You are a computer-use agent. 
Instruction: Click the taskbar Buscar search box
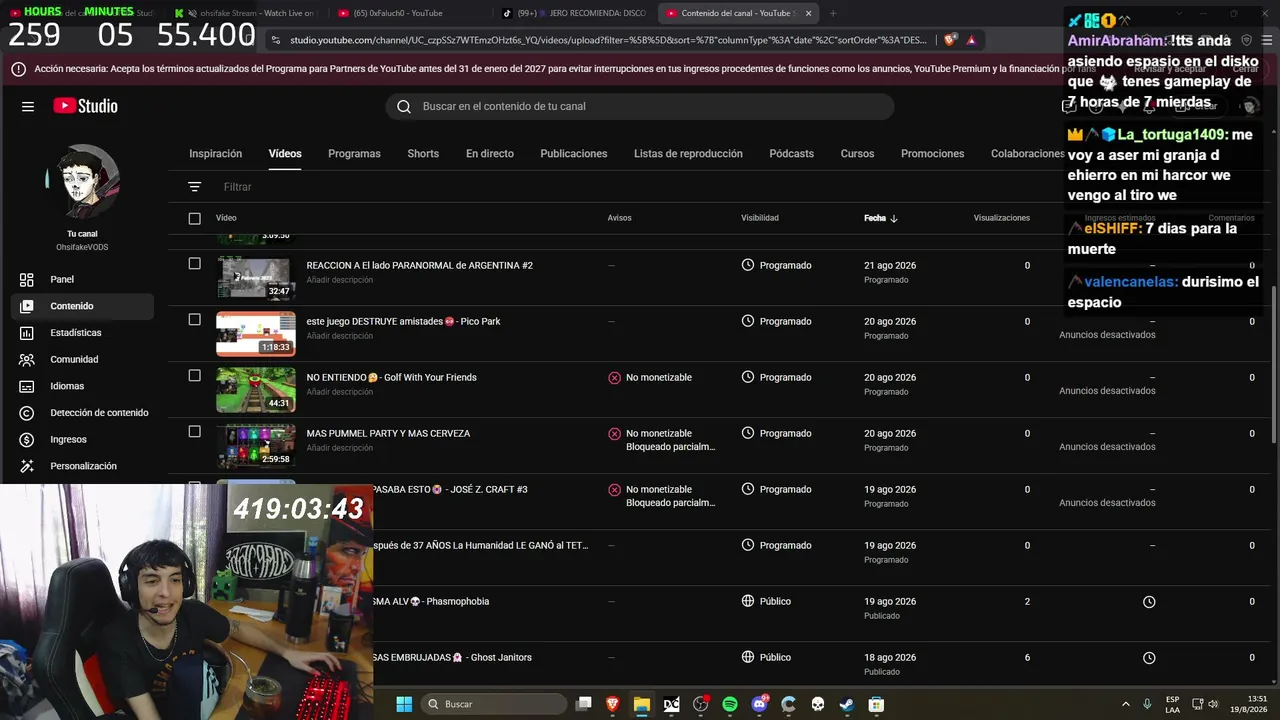coord(493,704)
